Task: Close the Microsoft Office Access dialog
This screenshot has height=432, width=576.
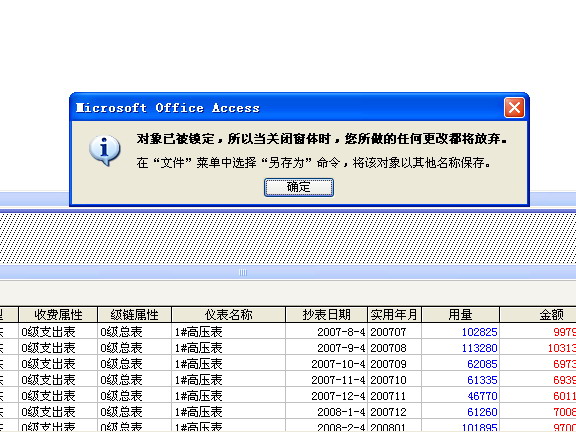Action: (514, 108)
